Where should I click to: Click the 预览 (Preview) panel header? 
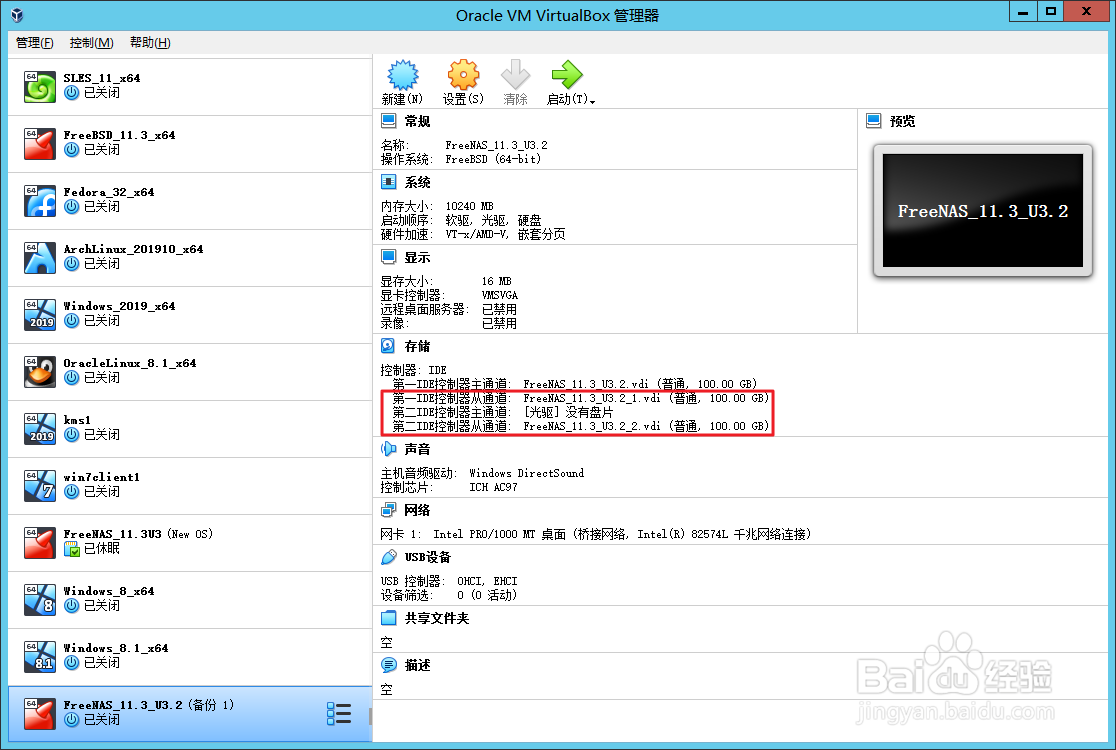pos(902,122)
